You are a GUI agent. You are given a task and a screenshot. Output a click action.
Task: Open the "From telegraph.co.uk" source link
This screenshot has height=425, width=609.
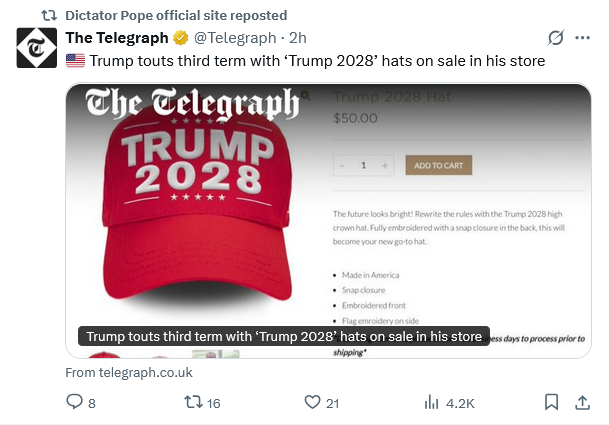129,372
